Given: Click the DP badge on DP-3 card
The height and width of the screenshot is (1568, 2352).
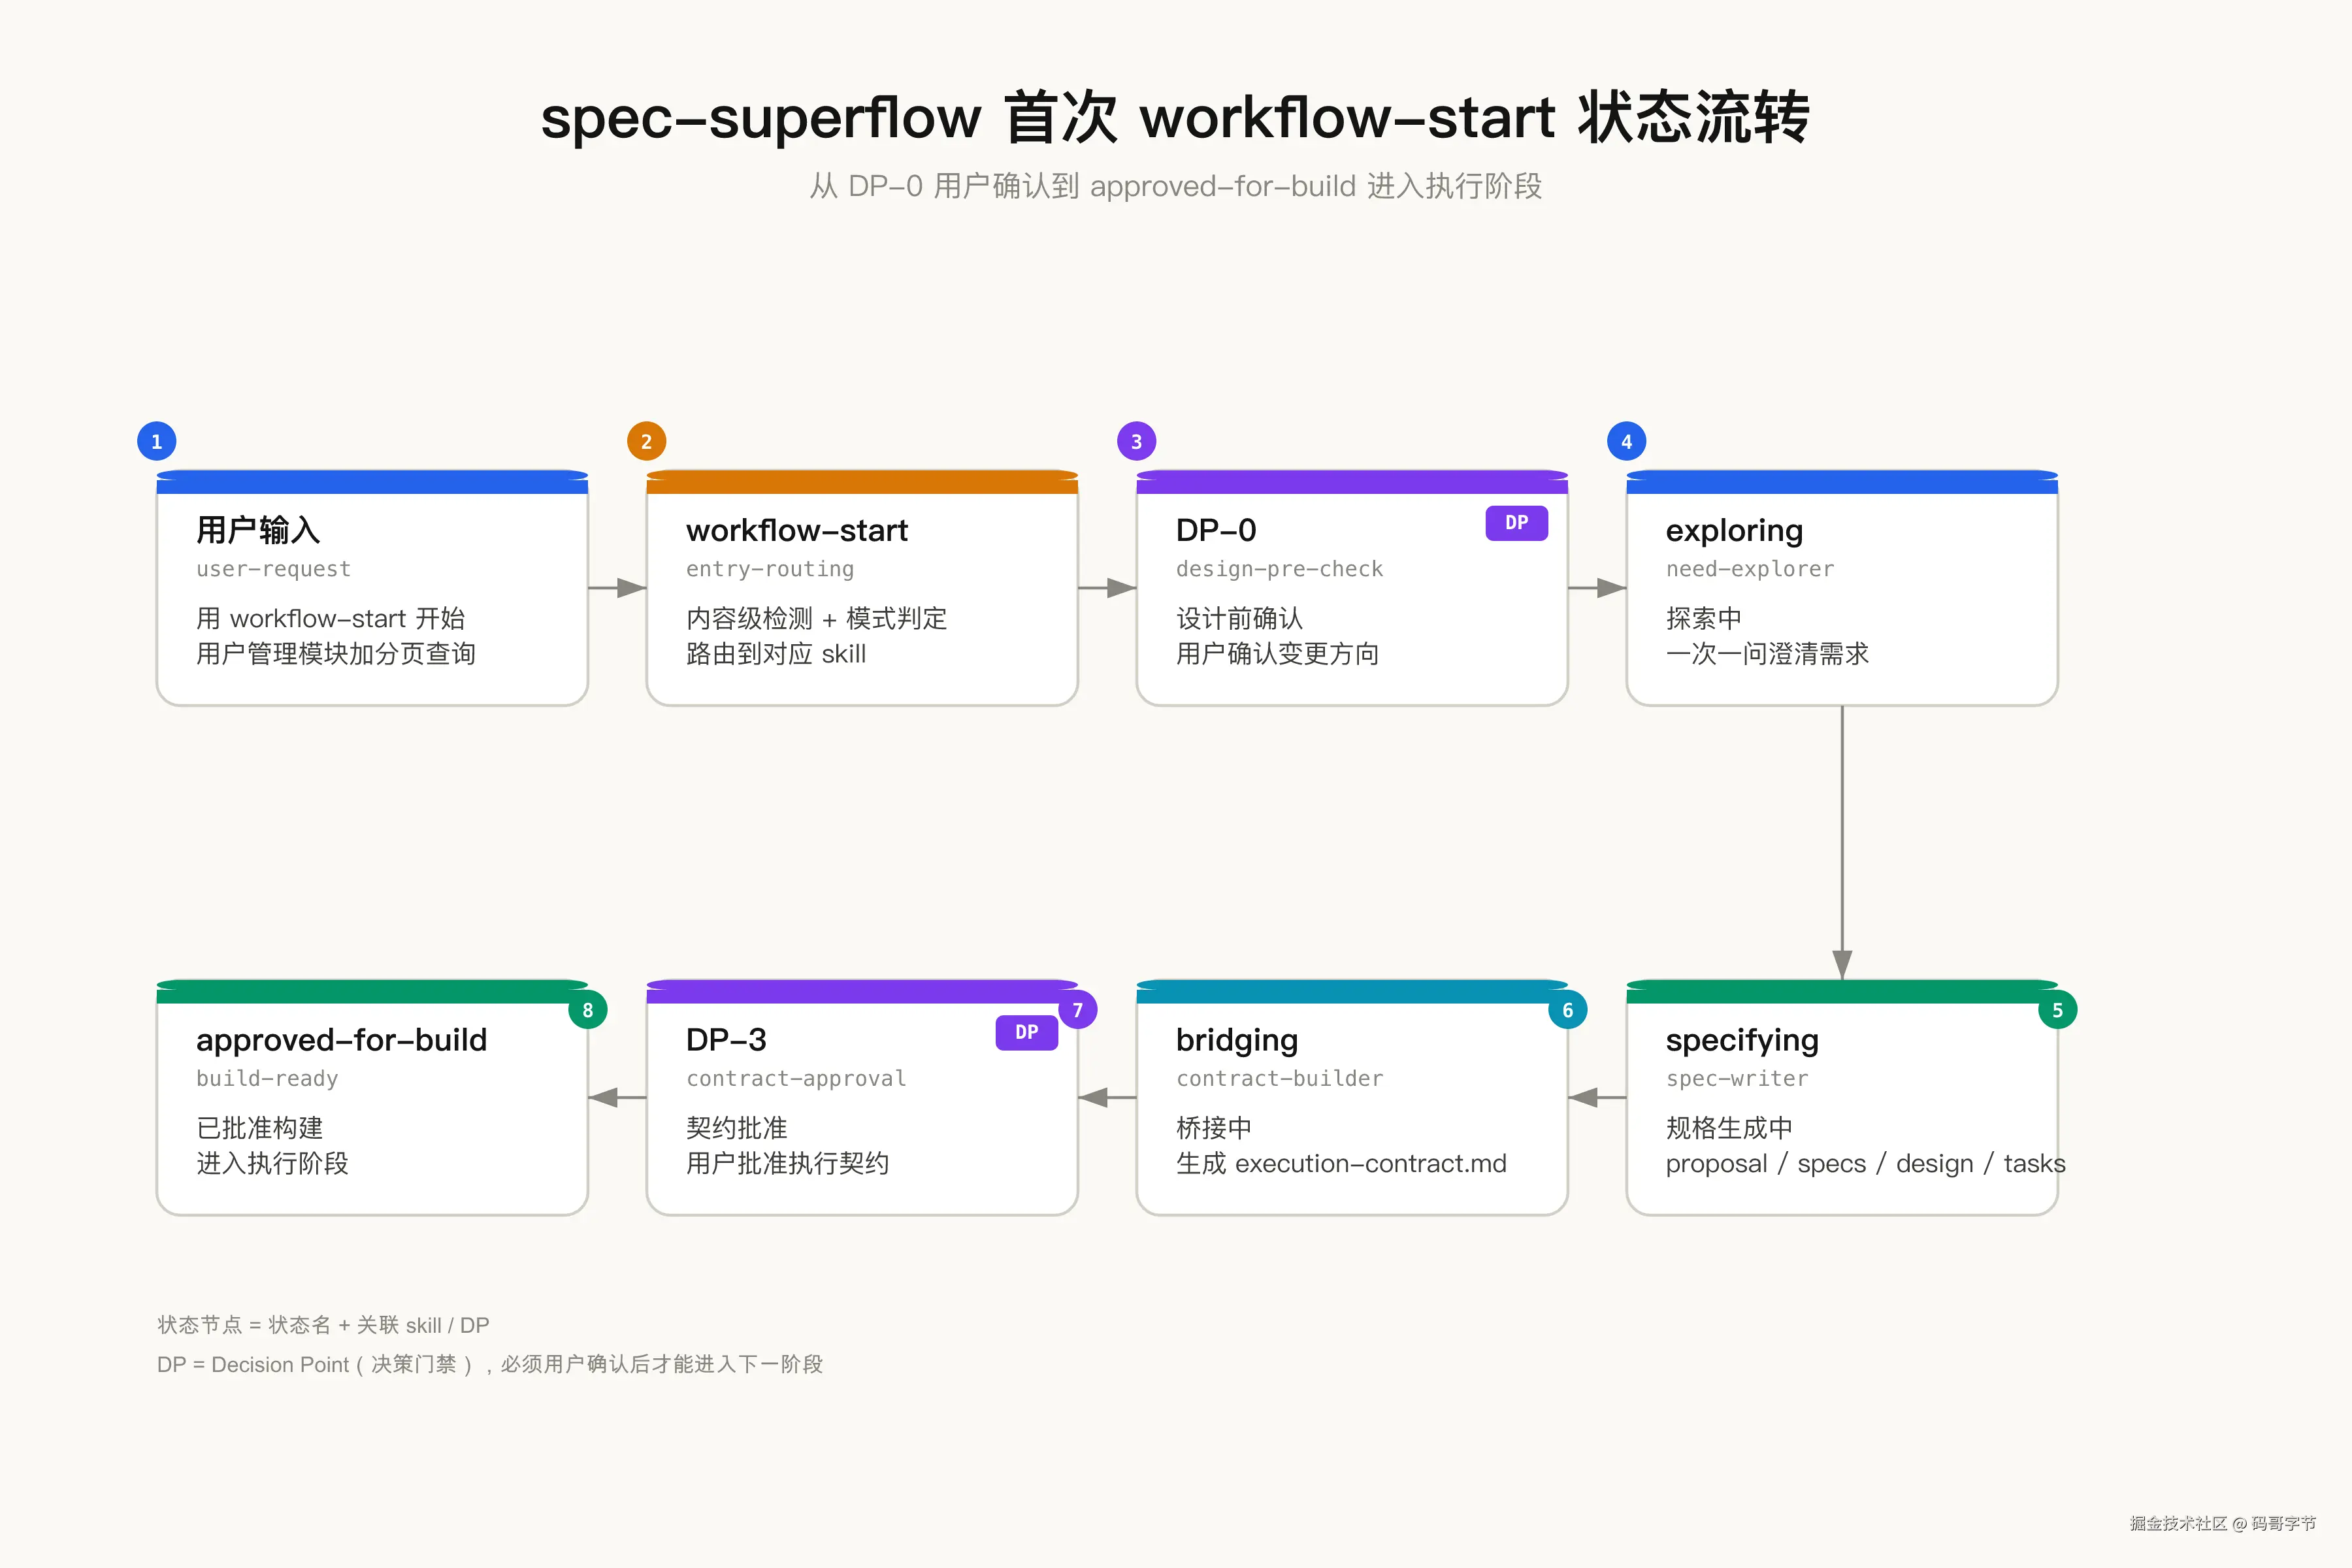Looking at the screenshot, I should pyautogui.click(x=1026, y=1032).
